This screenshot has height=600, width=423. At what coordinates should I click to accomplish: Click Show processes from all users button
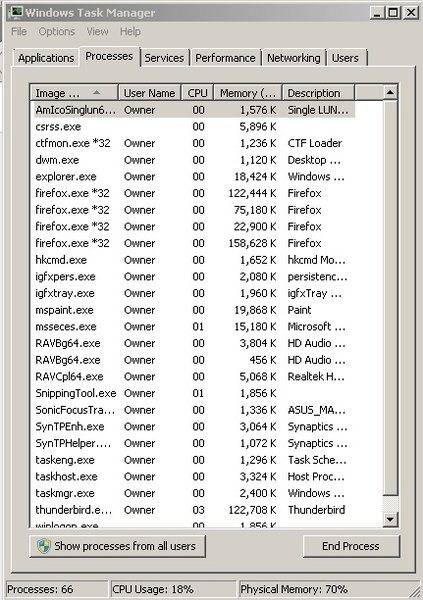(x=117, y=546)
